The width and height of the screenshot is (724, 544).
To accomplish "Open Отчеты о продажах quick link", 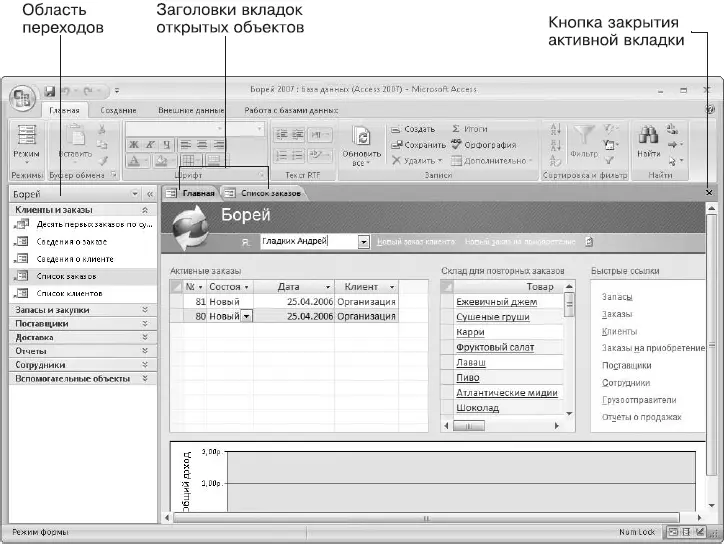I will click(641, 417).
